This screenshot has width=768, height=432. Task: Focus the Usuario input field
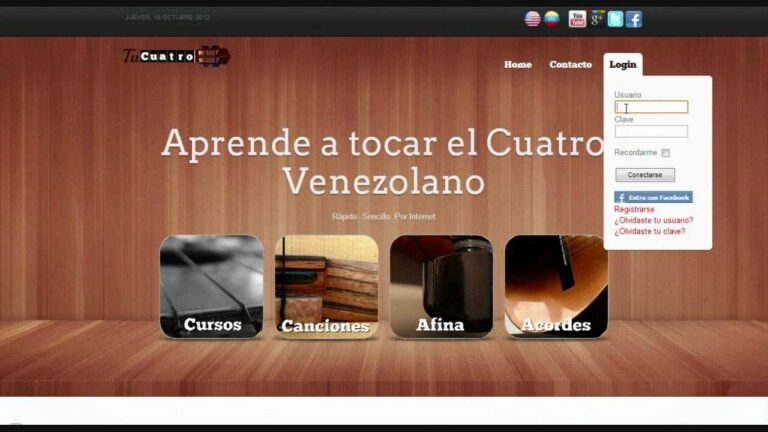tap(651, 107)
